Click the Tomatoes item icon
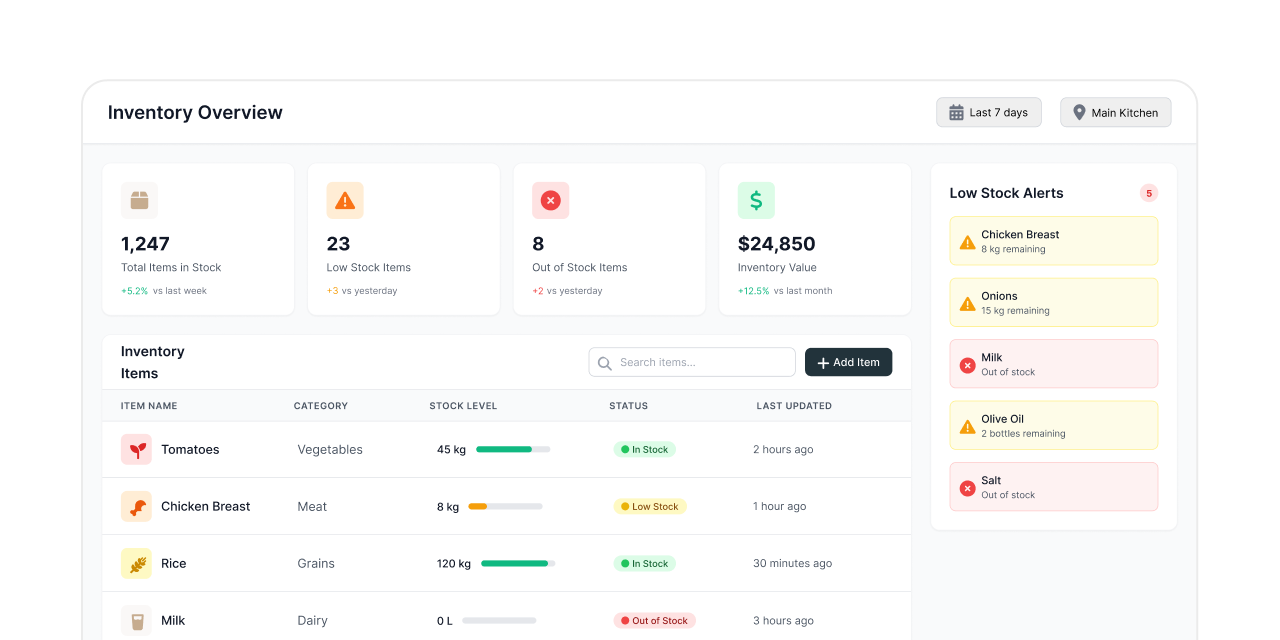1280x640 pixels. click(136, 449)
